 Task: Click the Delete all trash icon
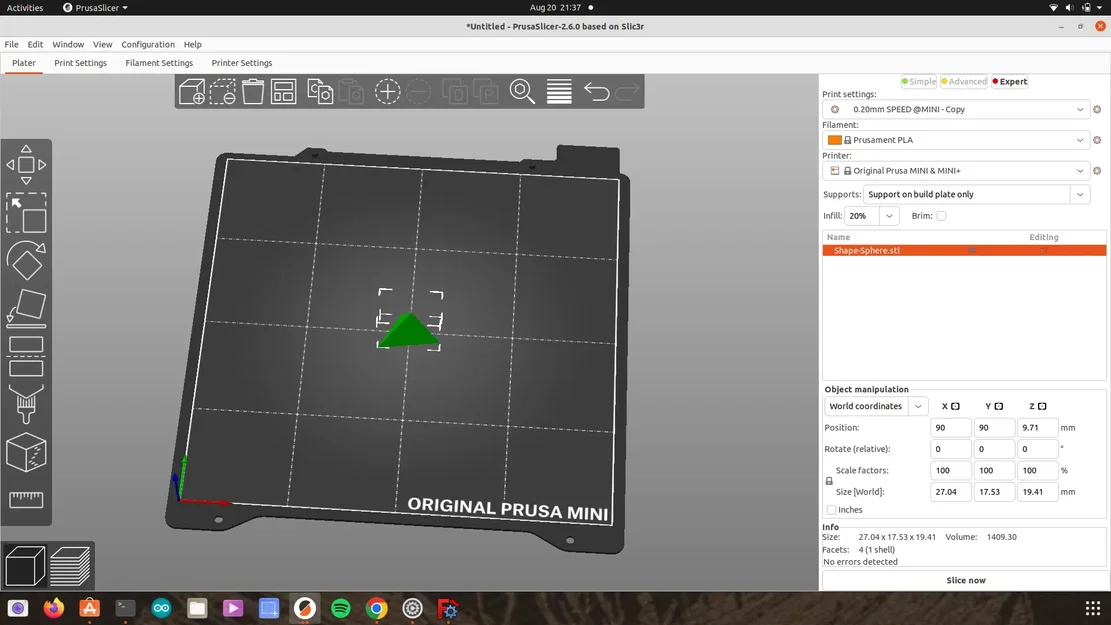coord(253,92)
